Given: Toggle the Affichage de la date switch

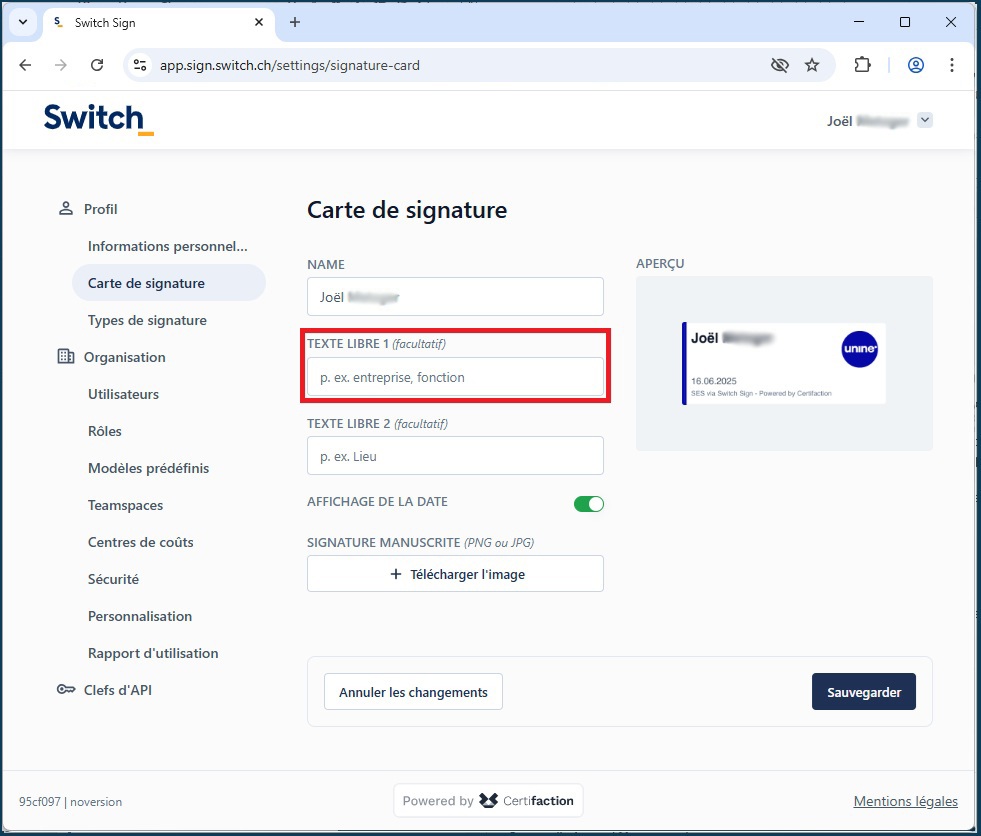Looking at the screenshot, I should click(588, 504).
